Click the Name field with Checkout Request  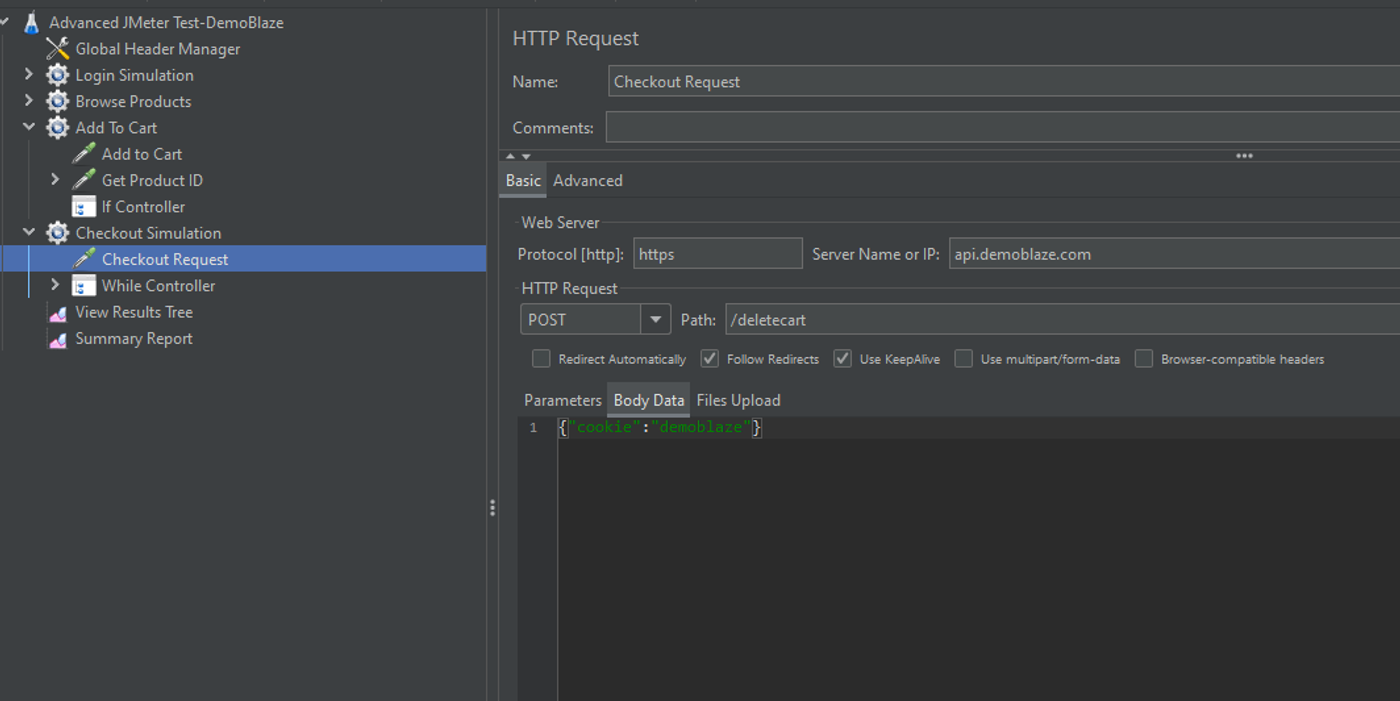coord(1004,82)
